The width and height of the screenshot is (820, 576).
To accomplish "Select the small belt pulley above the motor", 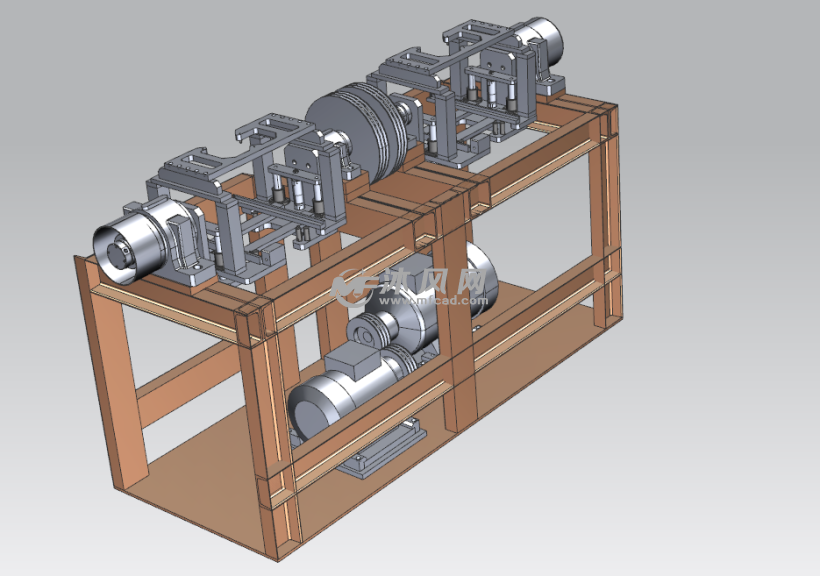I will click(x=371, y=330).
